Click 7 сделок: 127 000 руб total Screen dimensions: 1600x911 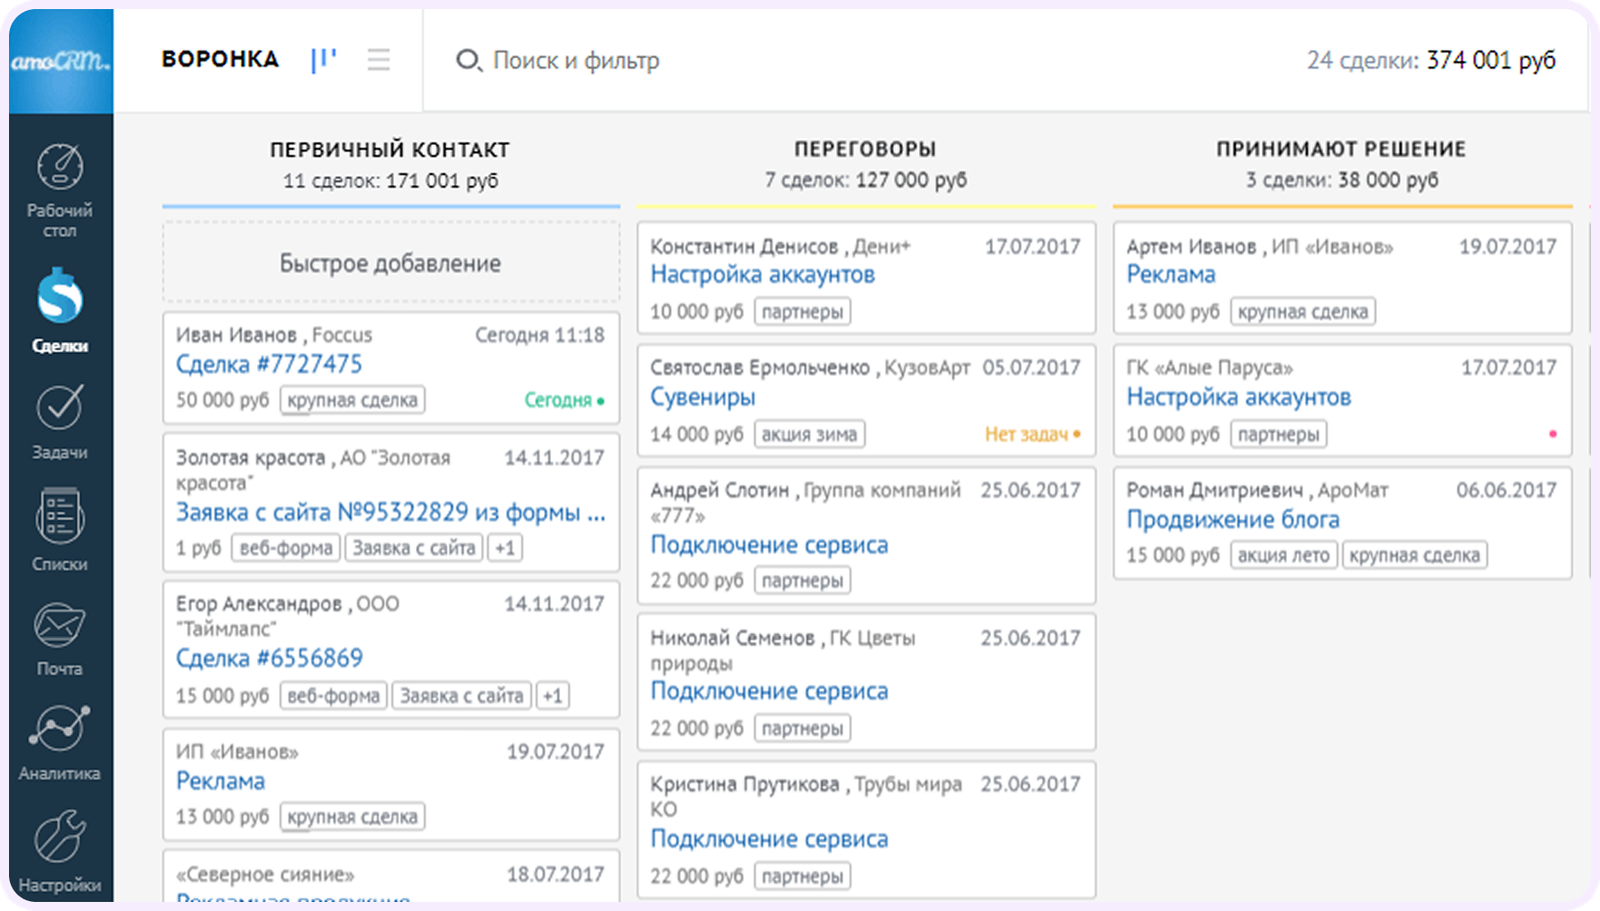[866, 180]
